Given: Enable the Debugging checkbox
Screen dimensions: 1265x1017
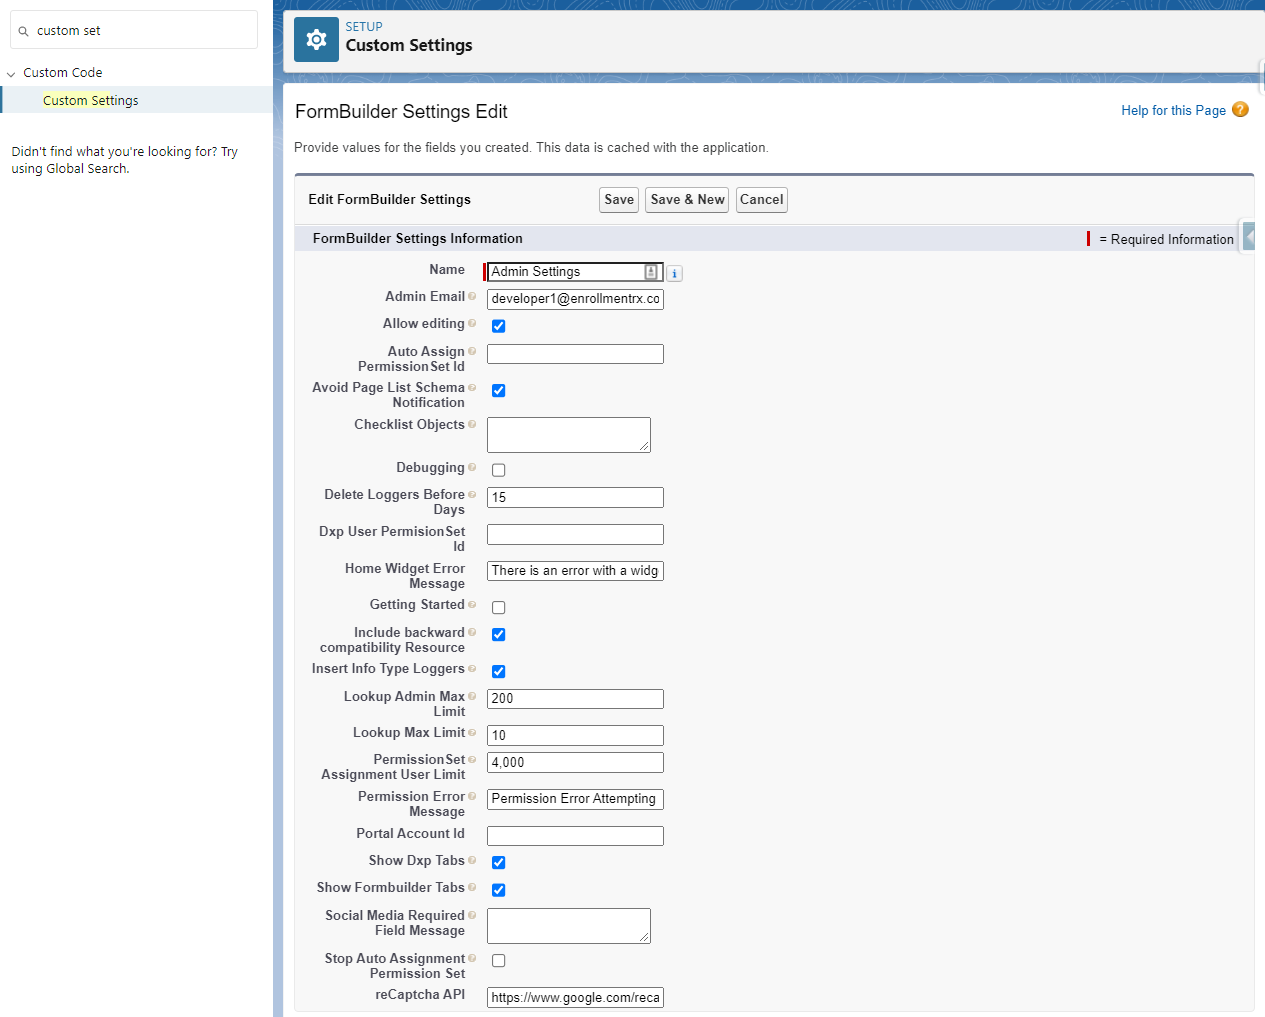Looking at the screenshot, I should coord(498,470).
